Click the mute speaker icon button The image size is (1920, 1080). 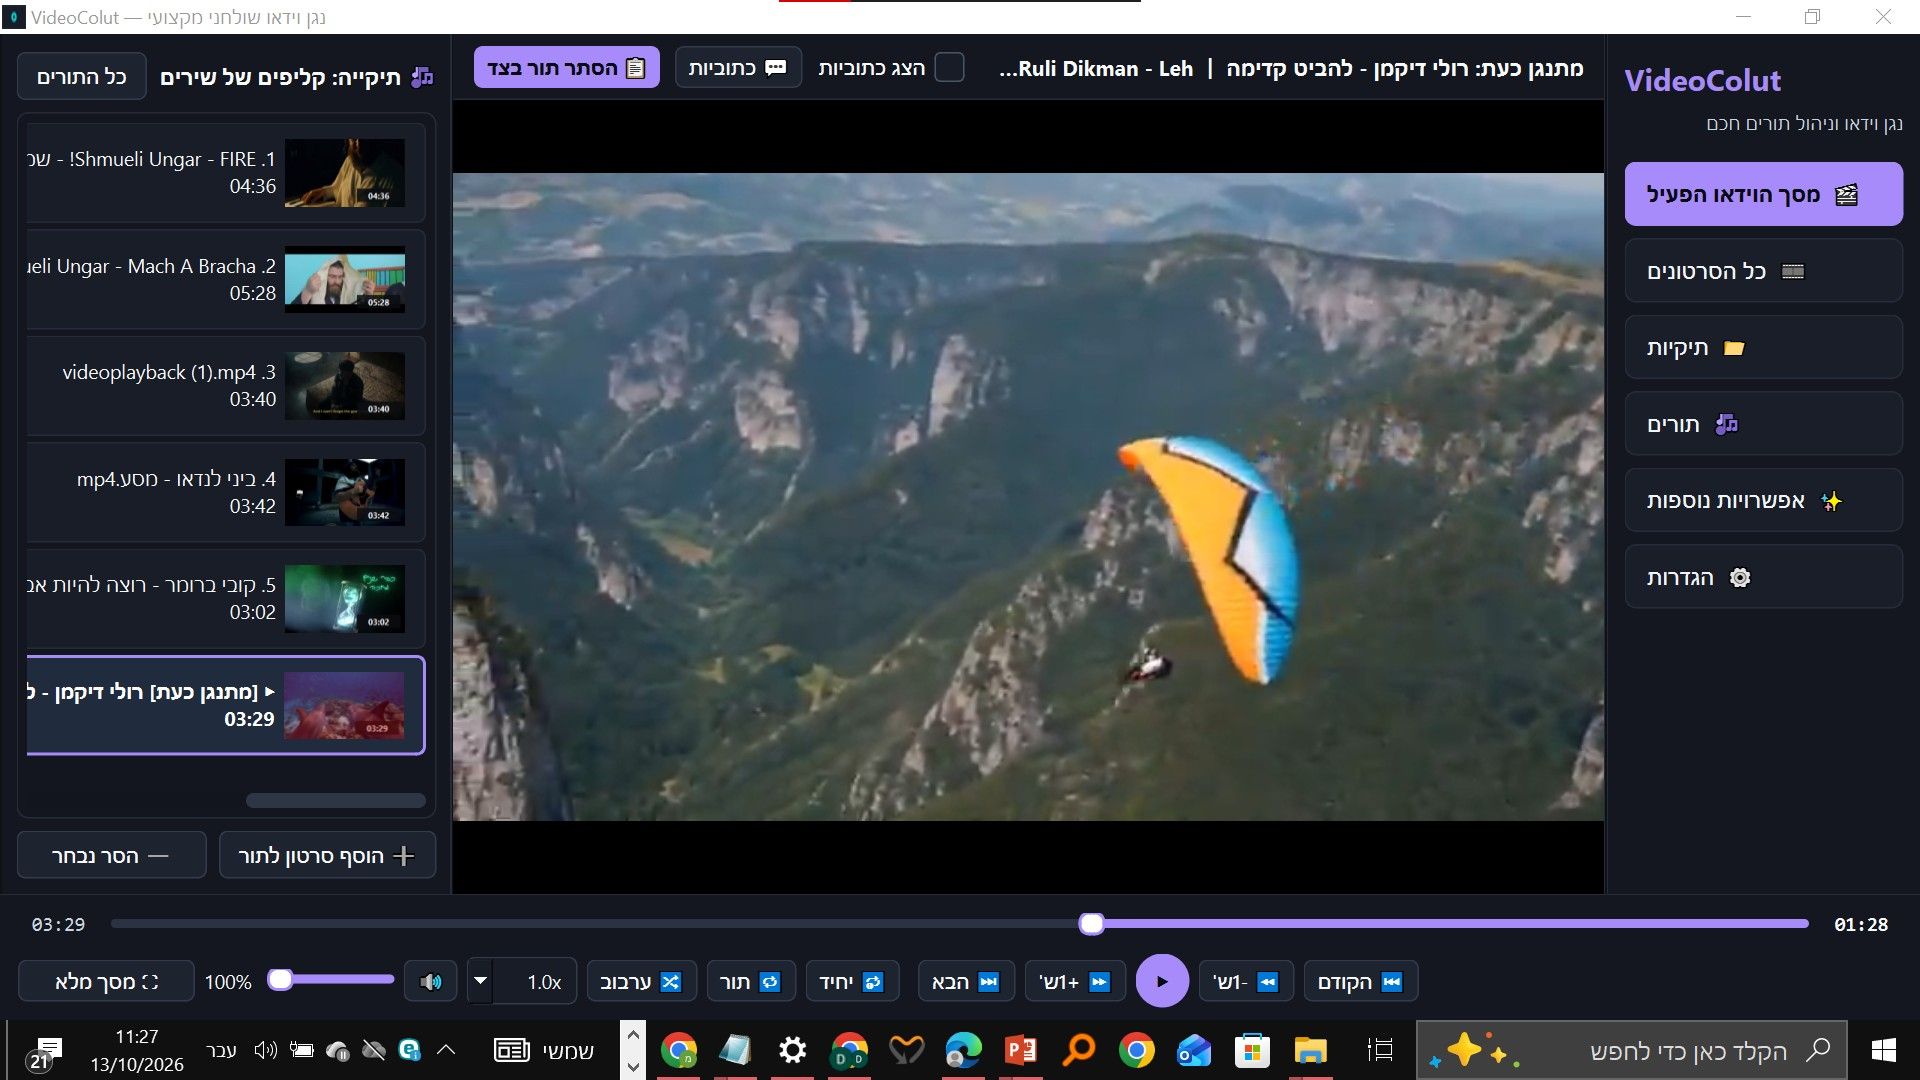point(431,982)
